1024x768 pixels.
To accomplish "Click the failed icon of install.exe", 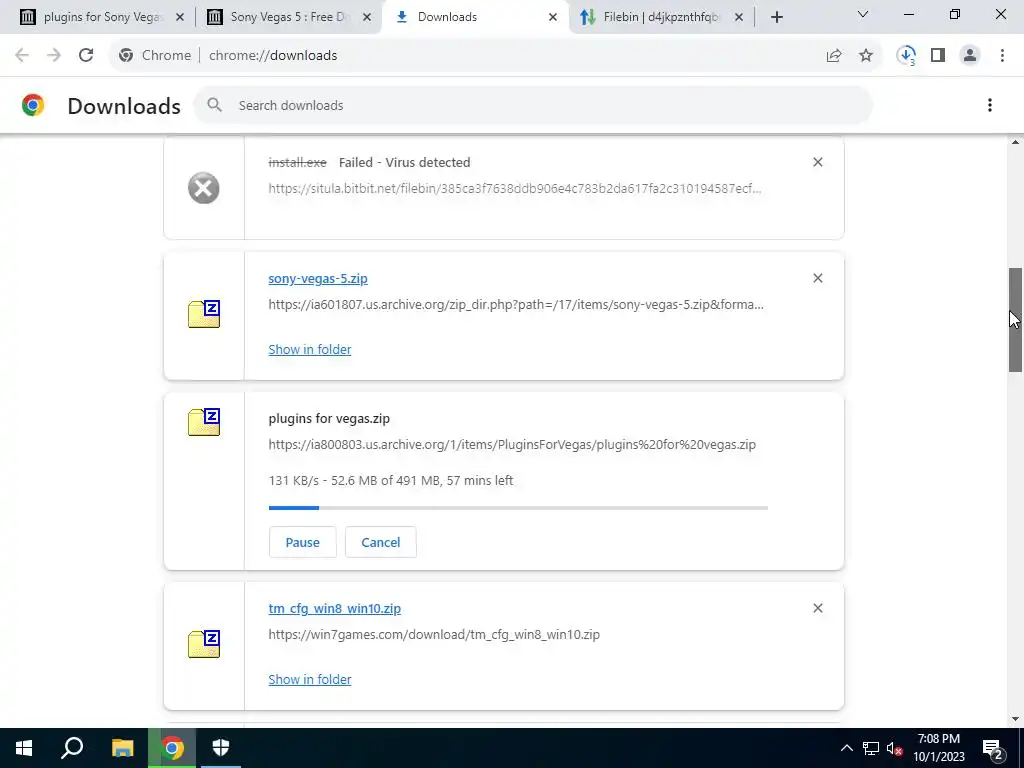I will click(204, 188).
